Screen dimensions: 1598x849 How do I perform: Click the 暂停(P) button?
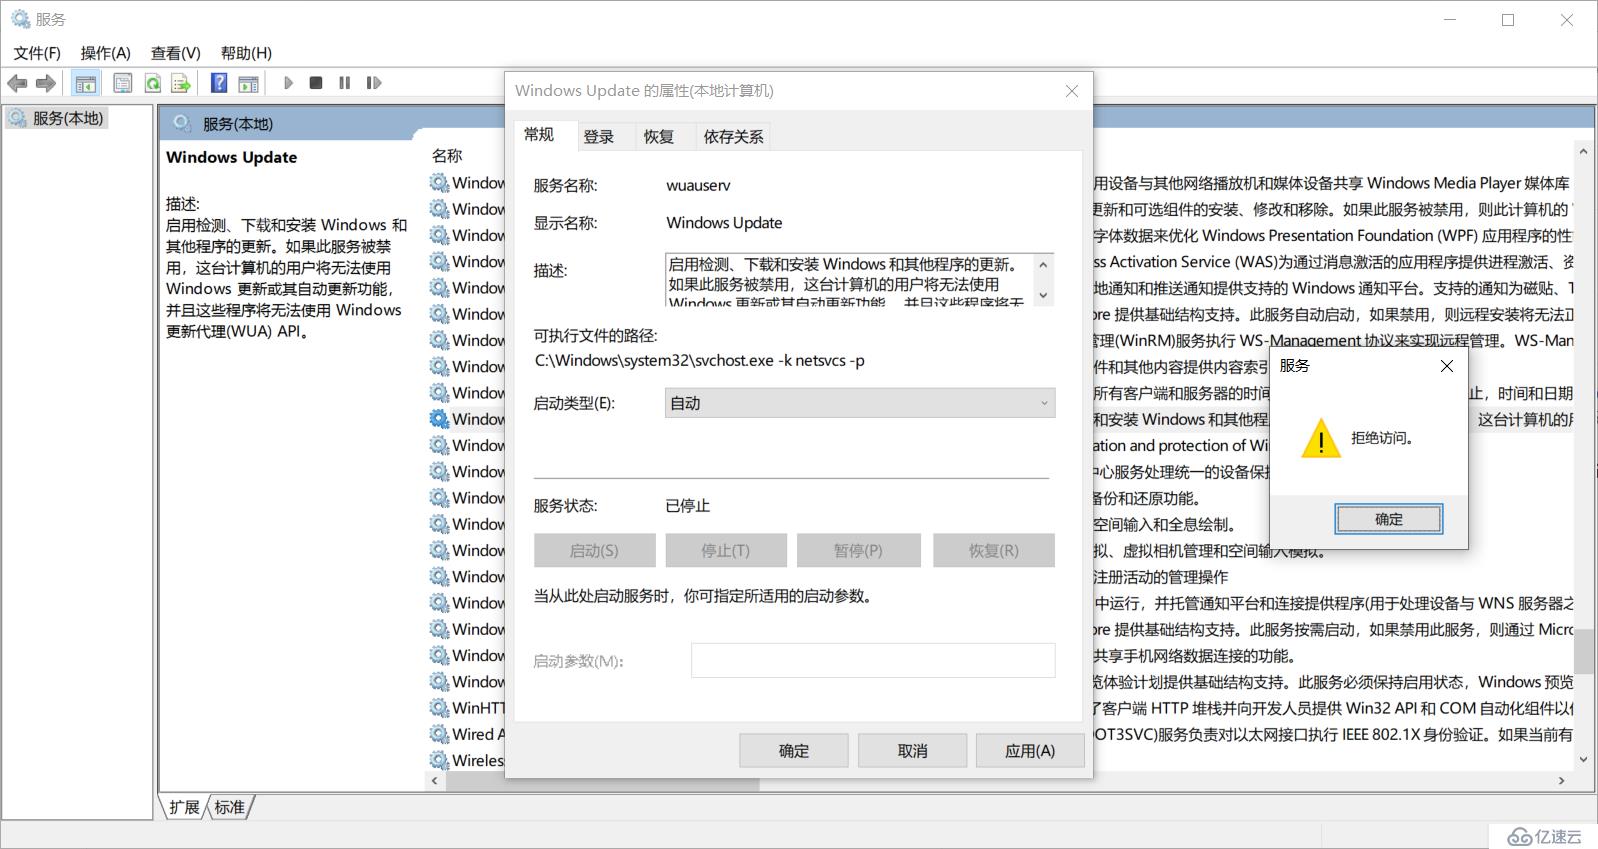858,550
